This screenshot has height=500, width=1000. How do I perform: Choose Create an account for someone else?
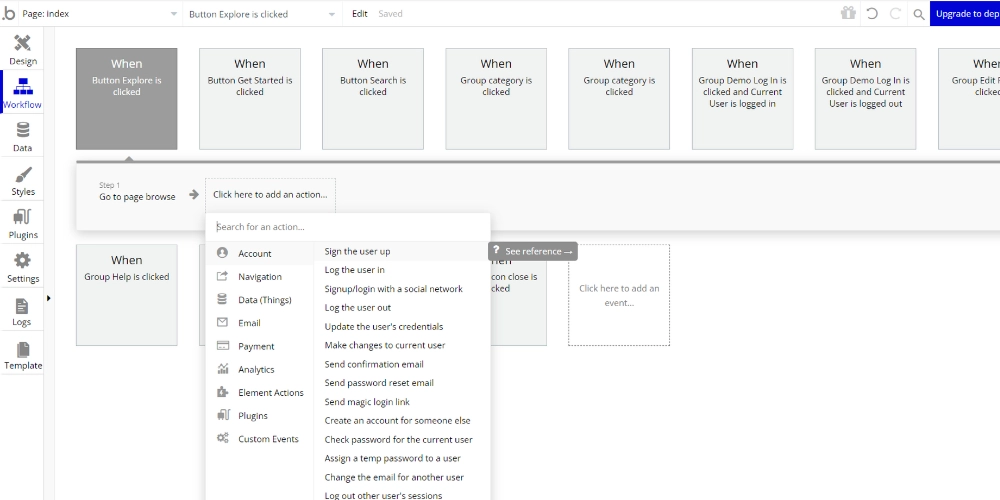(402, 420)
